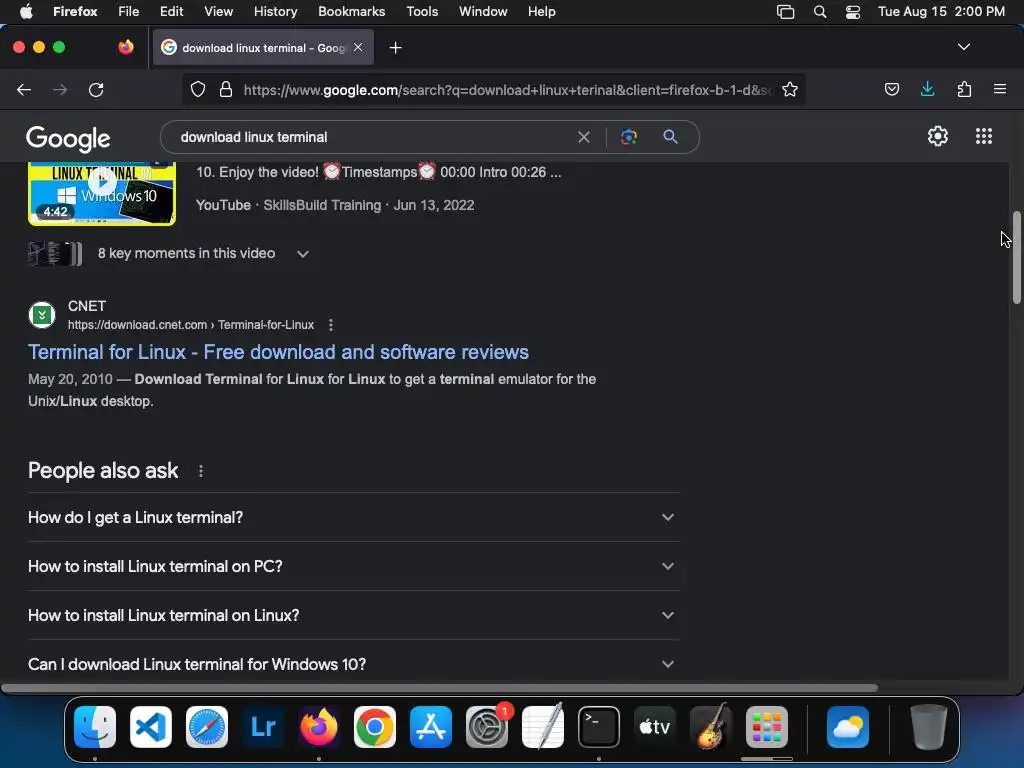View site security lock info
Screen dimensions: 1024x768
[x=226, y=89]
